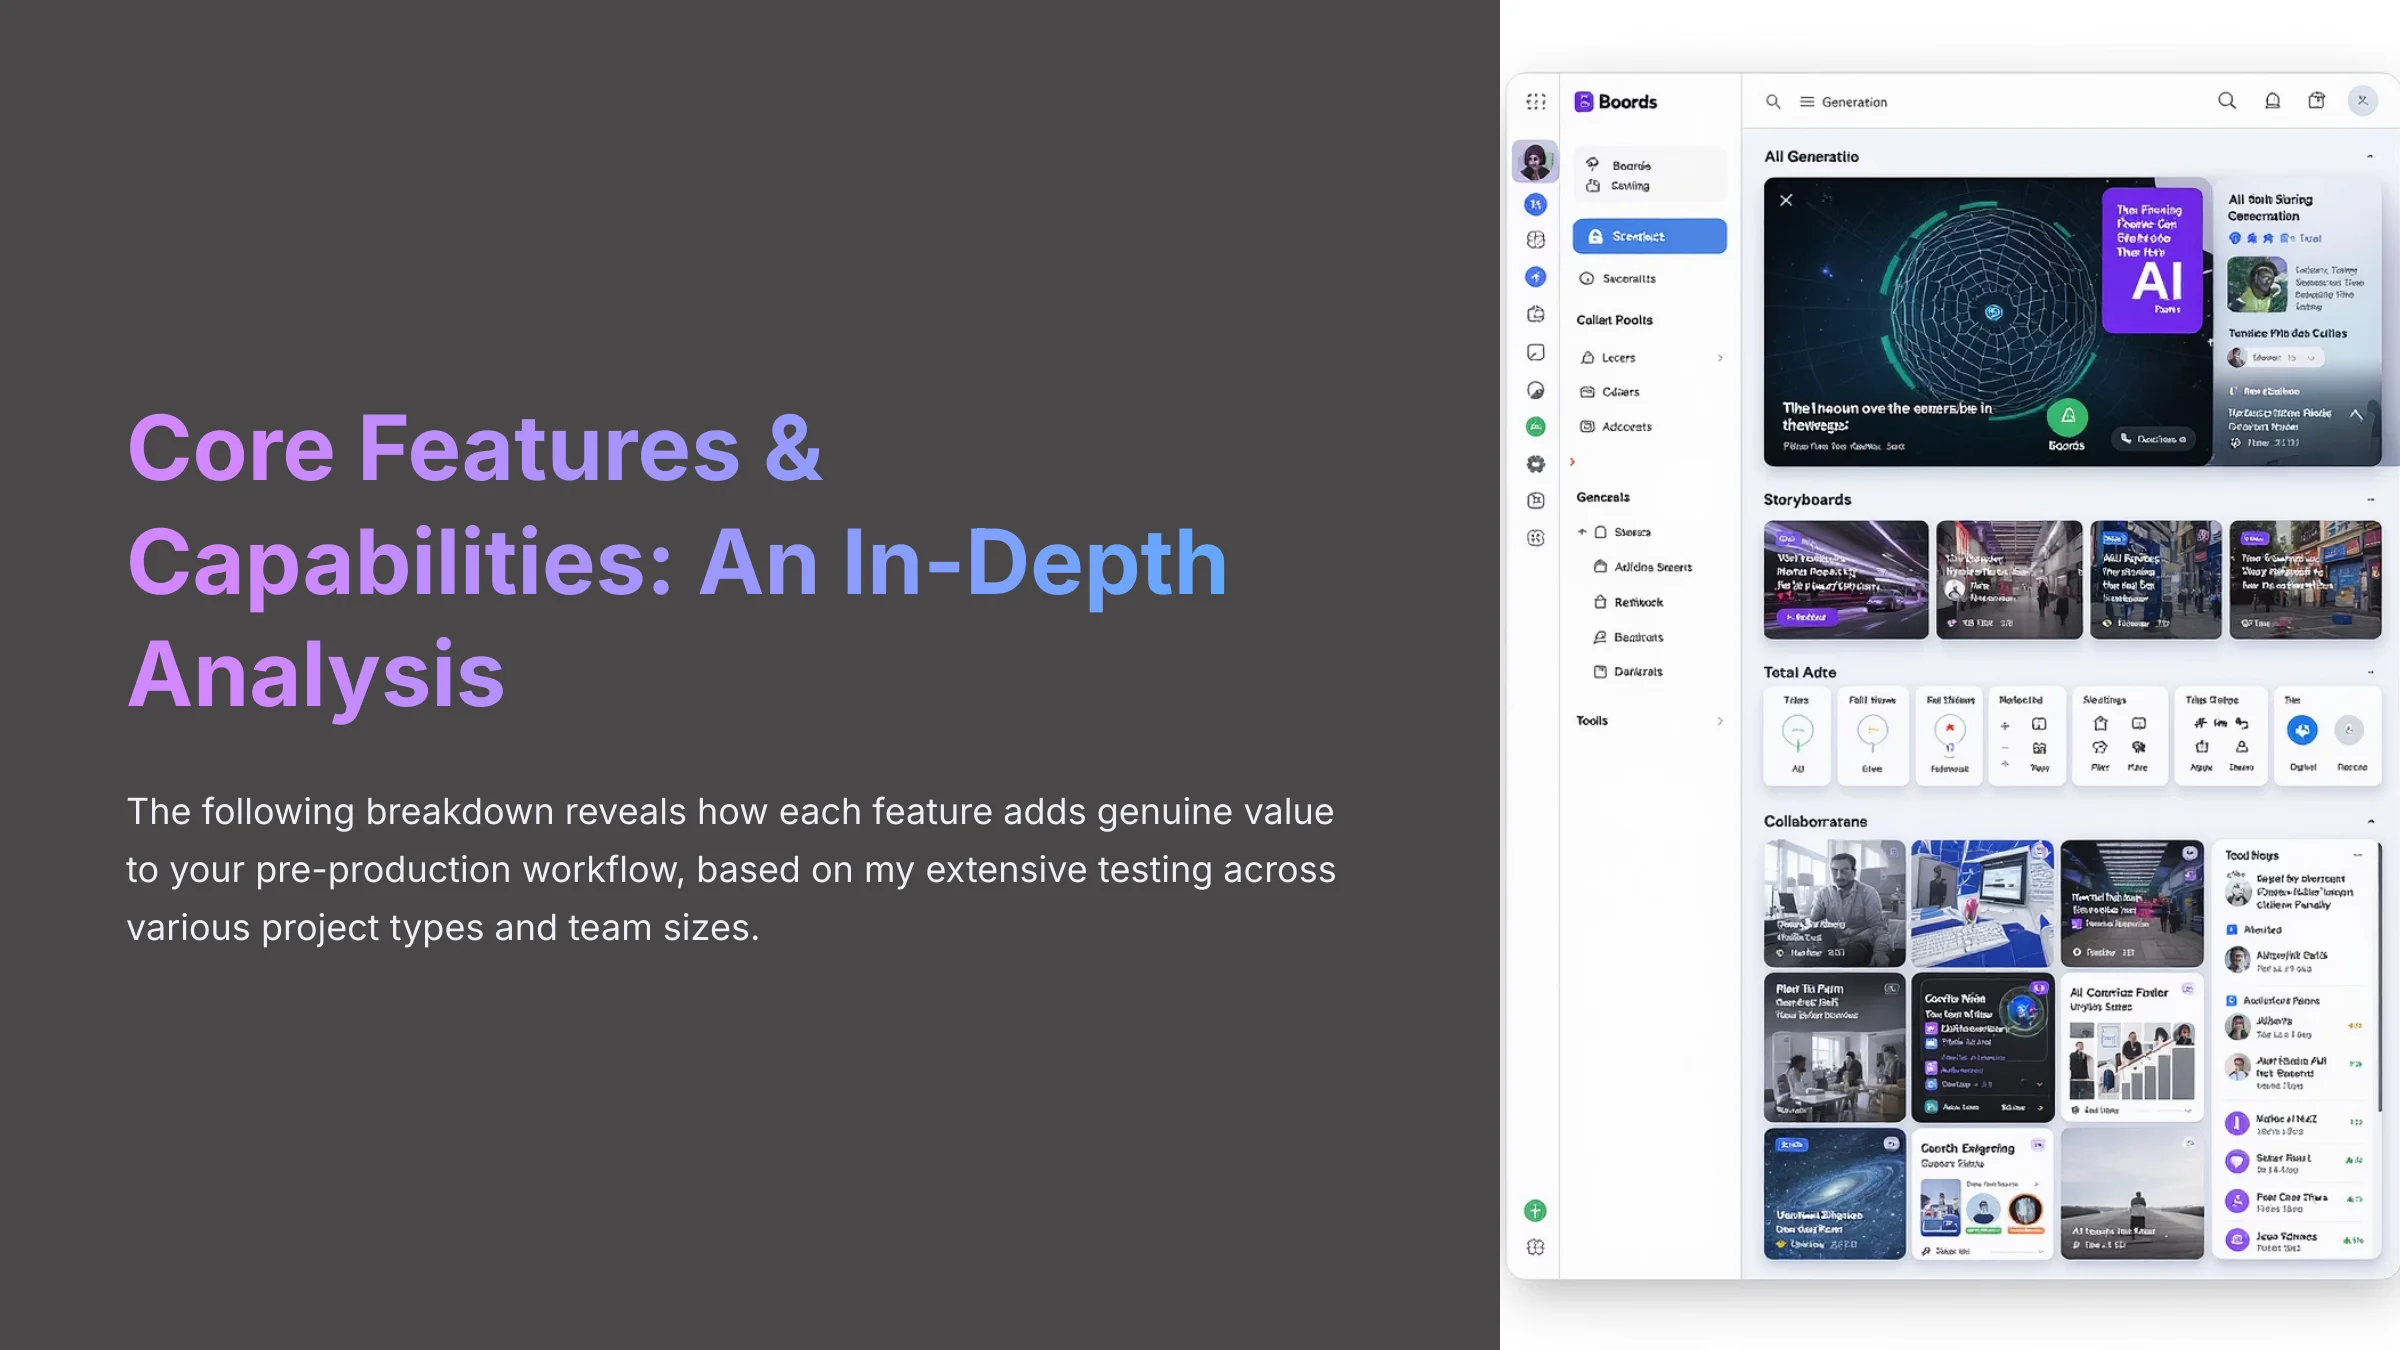
Task: Select Rethkock in the sidebar tree
Action: (1628, 602)
